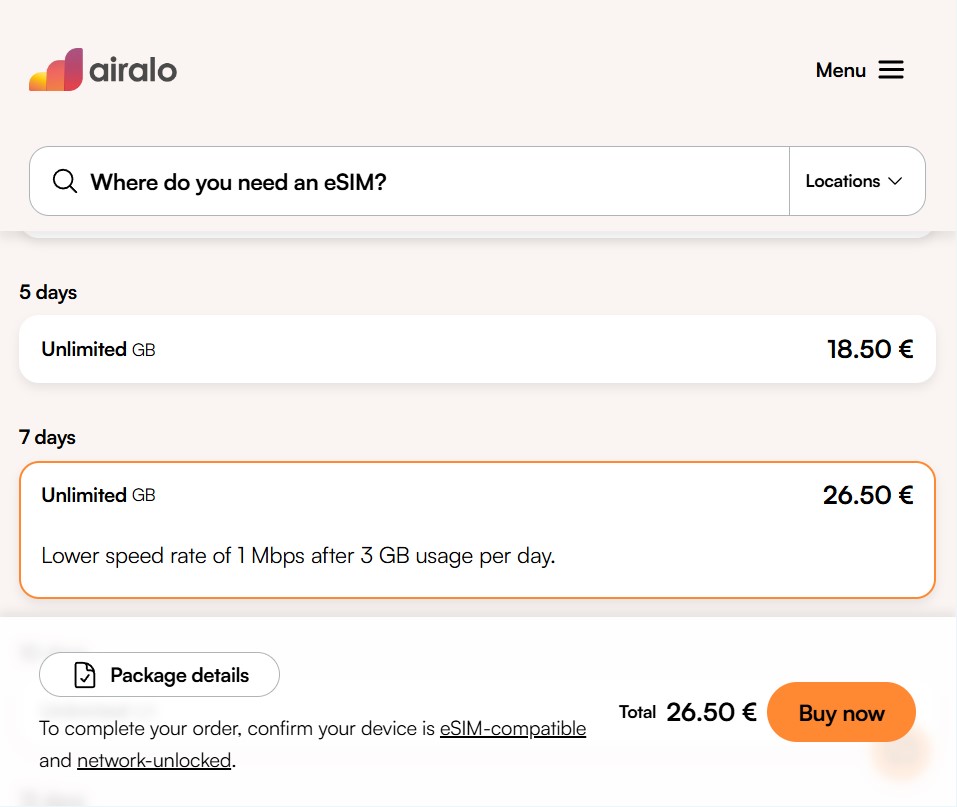Click the Menu label in the header
This screenshot has height=807, width=957.
(840, 70)
